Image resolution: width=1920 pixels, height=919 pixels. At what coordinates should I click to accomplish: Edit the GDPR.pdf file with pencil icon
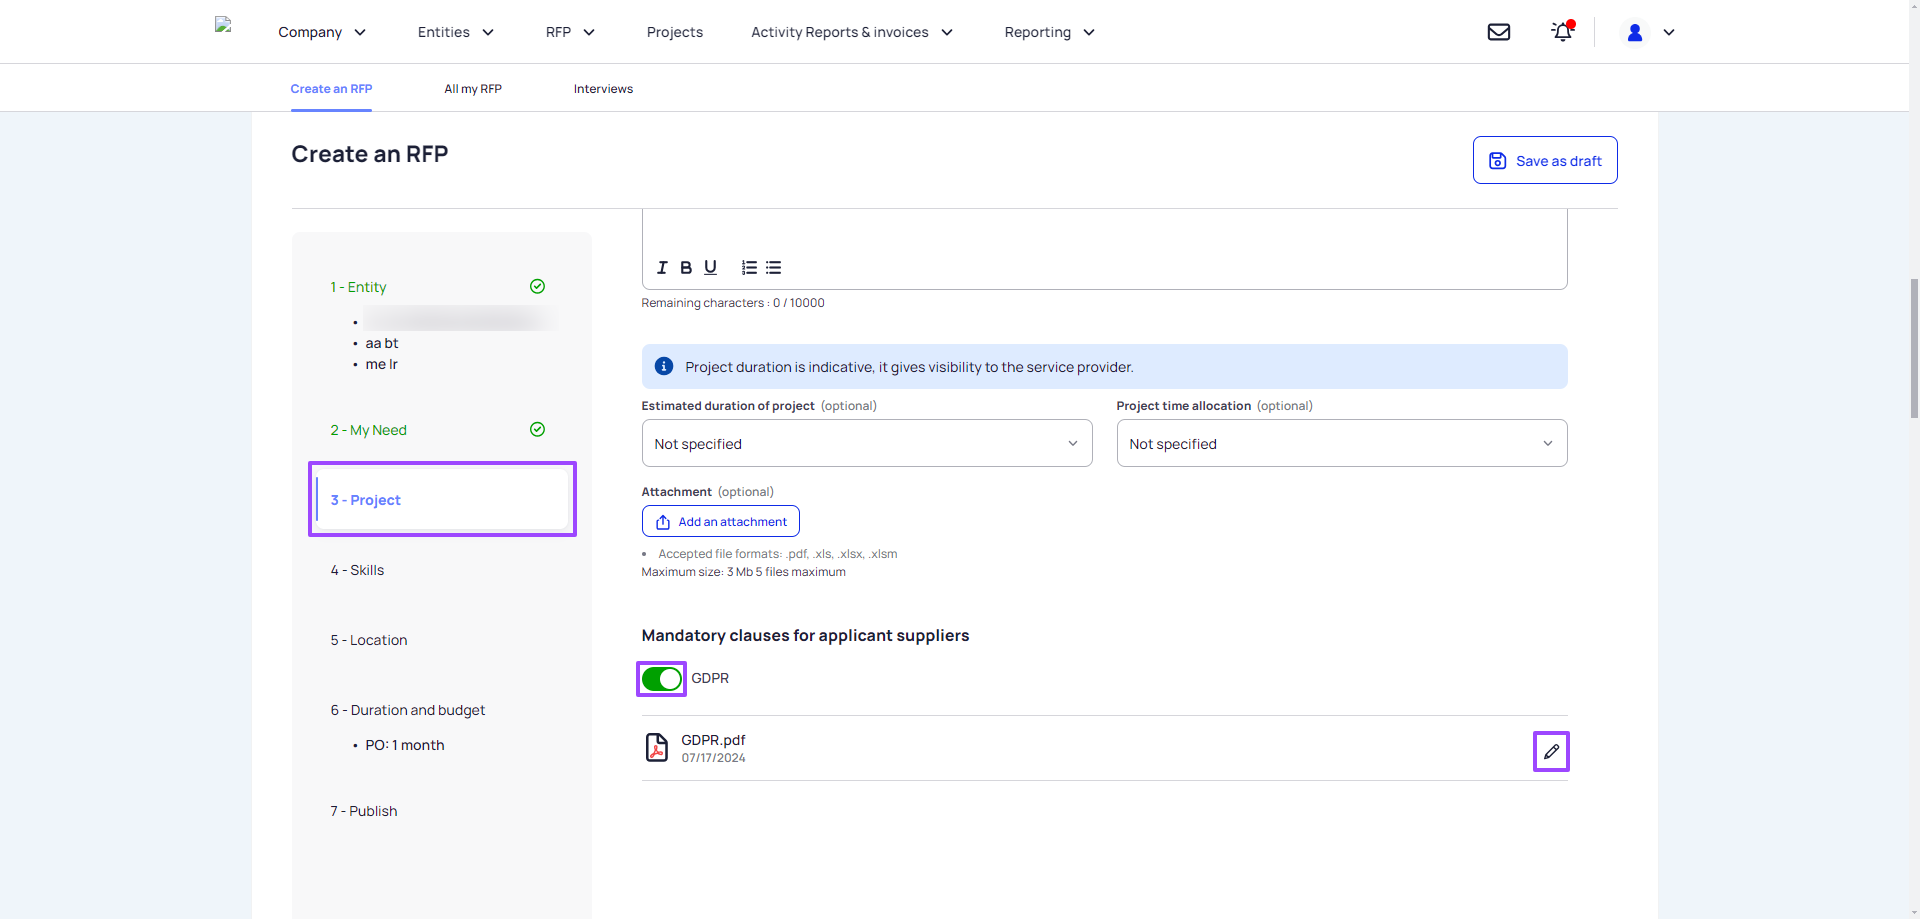click(x=1551, y=752)
